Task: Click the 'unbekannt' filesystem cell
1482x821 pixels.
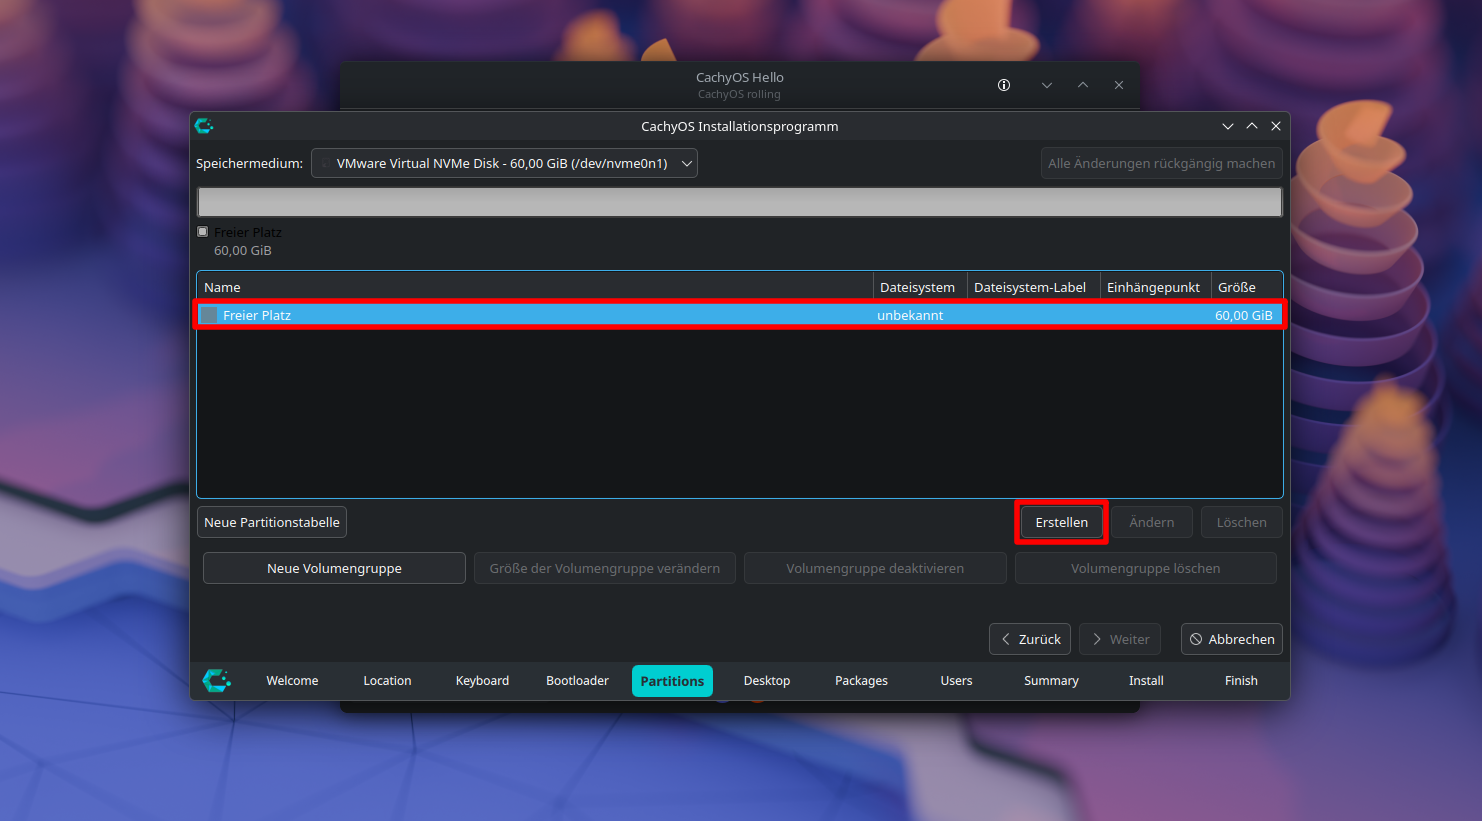Action: pyautogui.click(x=910, y=315)
